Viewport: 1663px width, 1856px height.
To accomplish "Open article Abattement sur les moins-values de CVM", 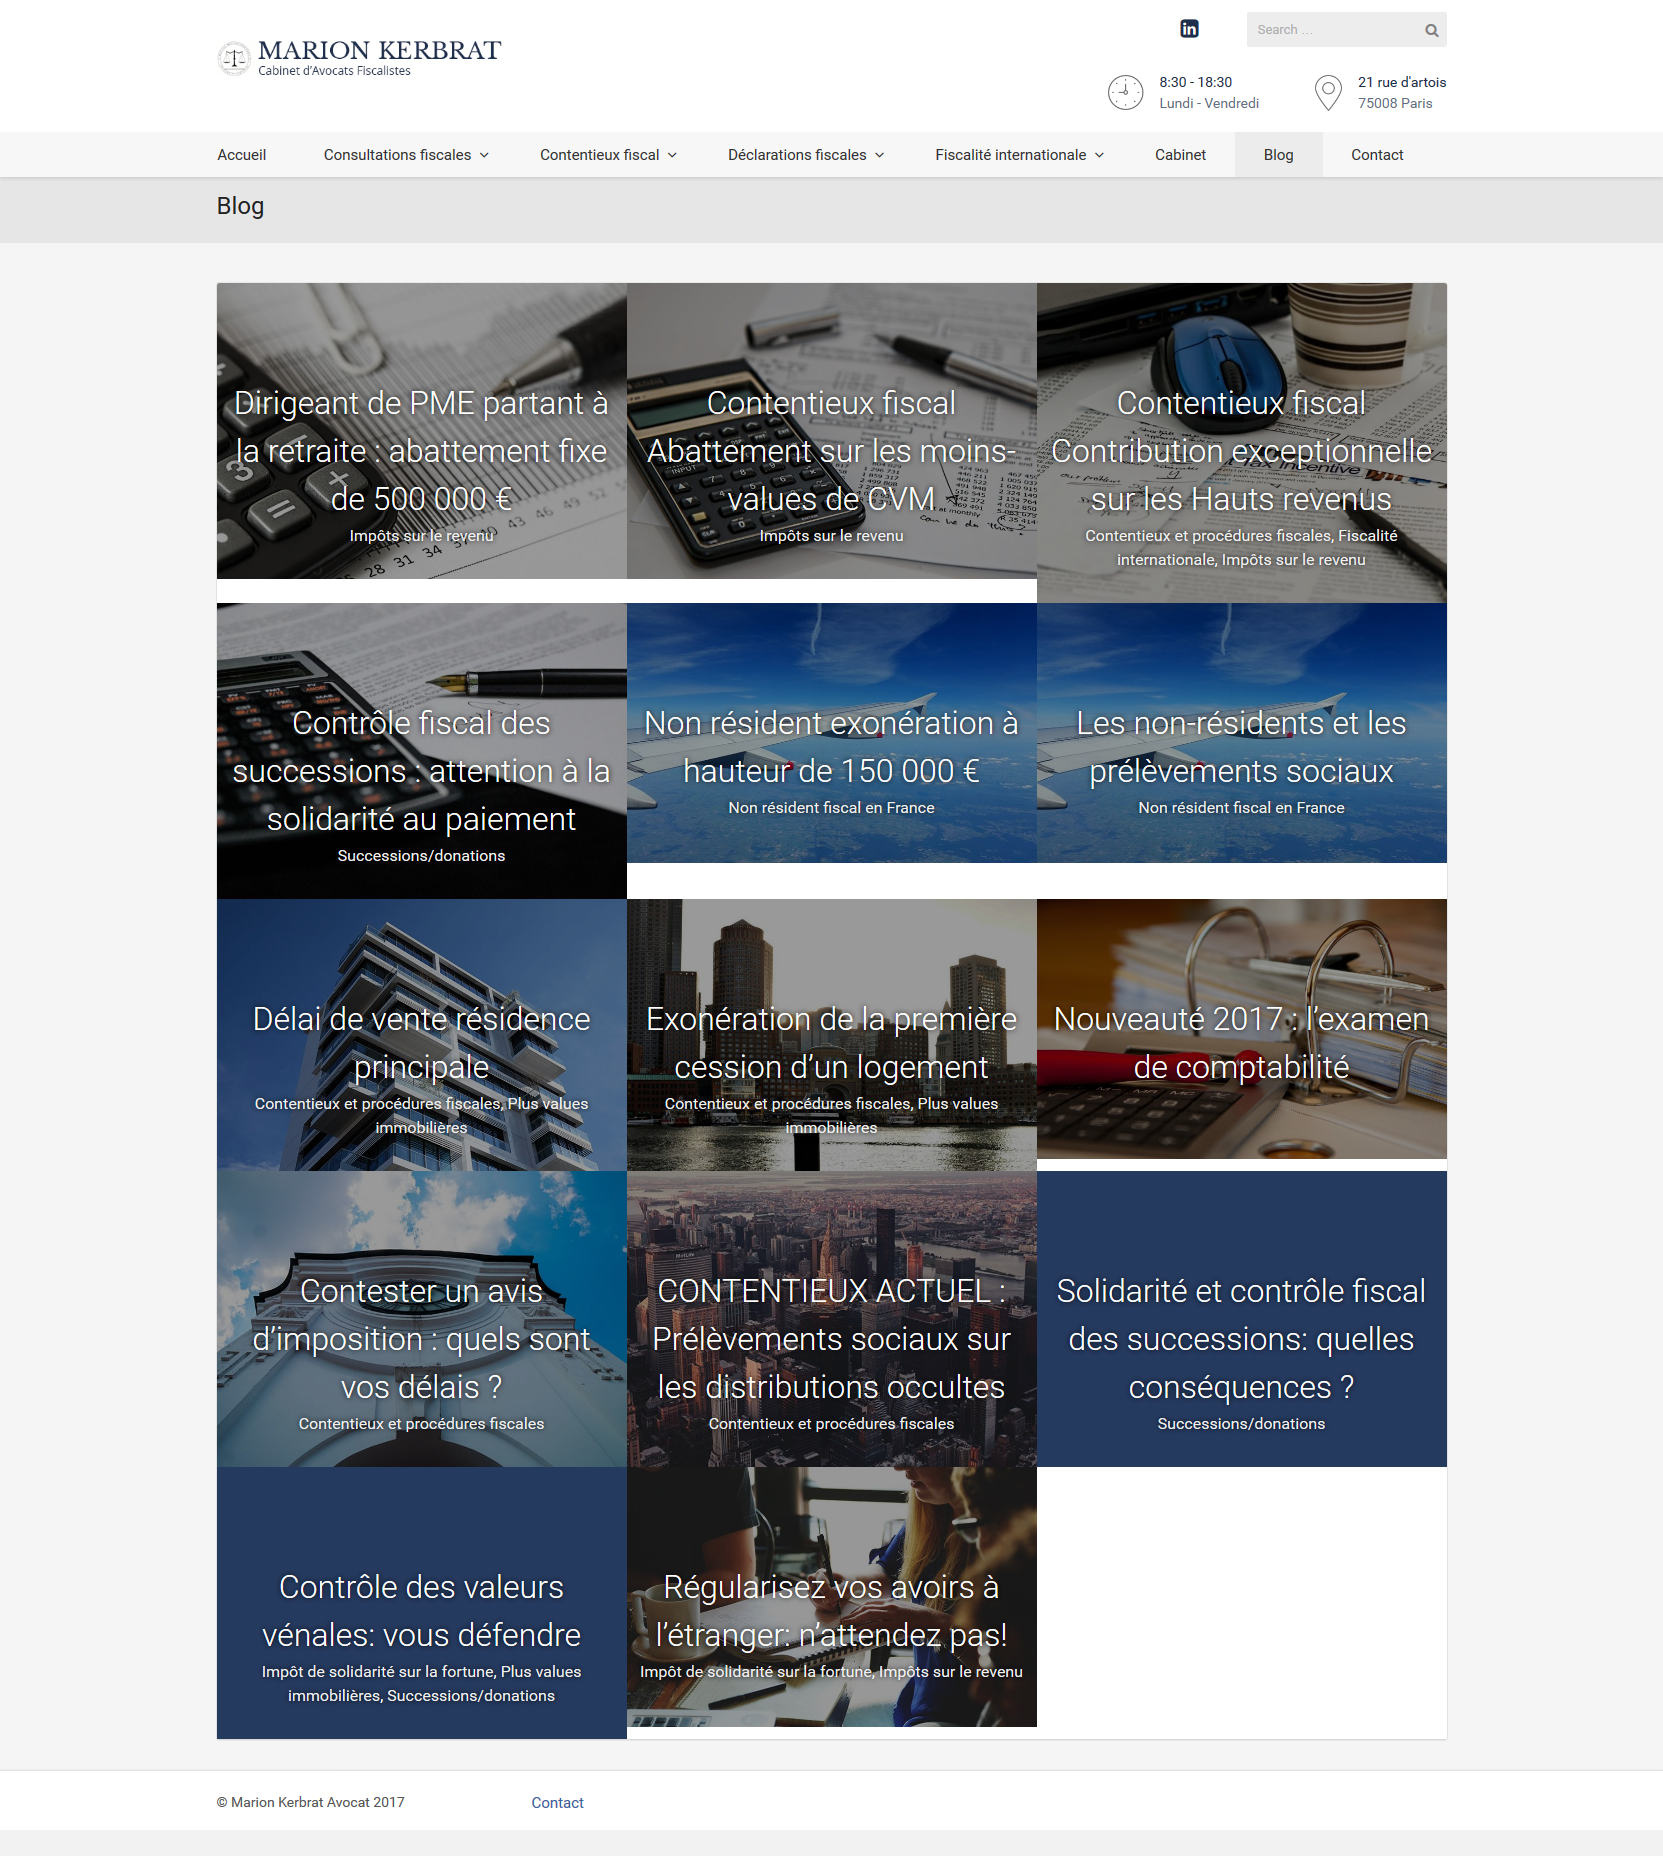I will click(x=831, y=451).
